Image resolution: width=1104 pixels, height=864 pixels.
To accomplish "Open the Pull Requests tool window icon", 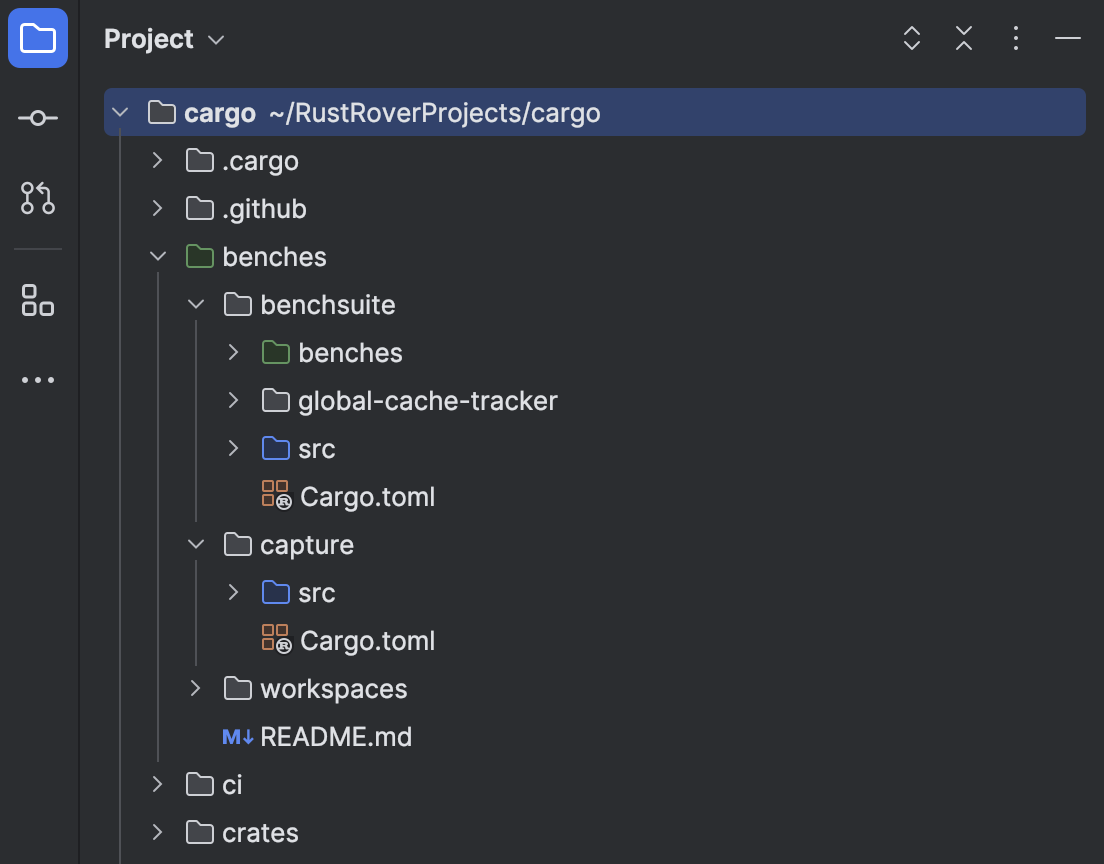I will click(37, 198).
